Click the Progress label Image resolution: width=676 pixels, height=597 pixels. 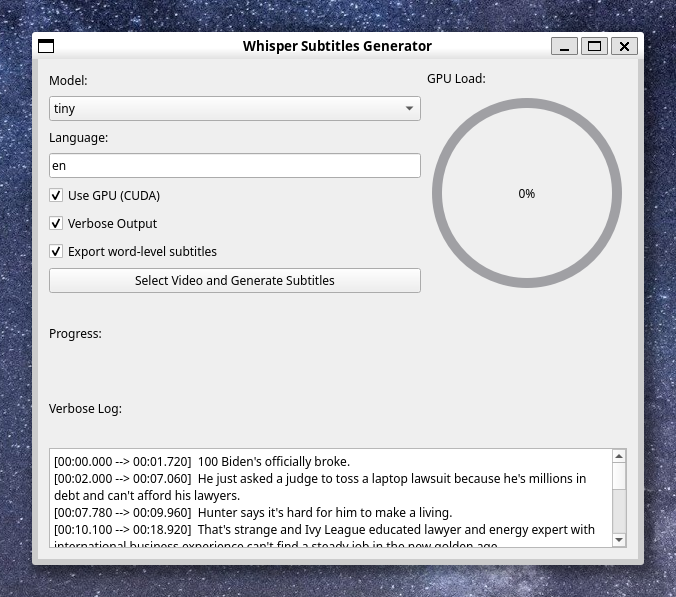coord(75,334)
